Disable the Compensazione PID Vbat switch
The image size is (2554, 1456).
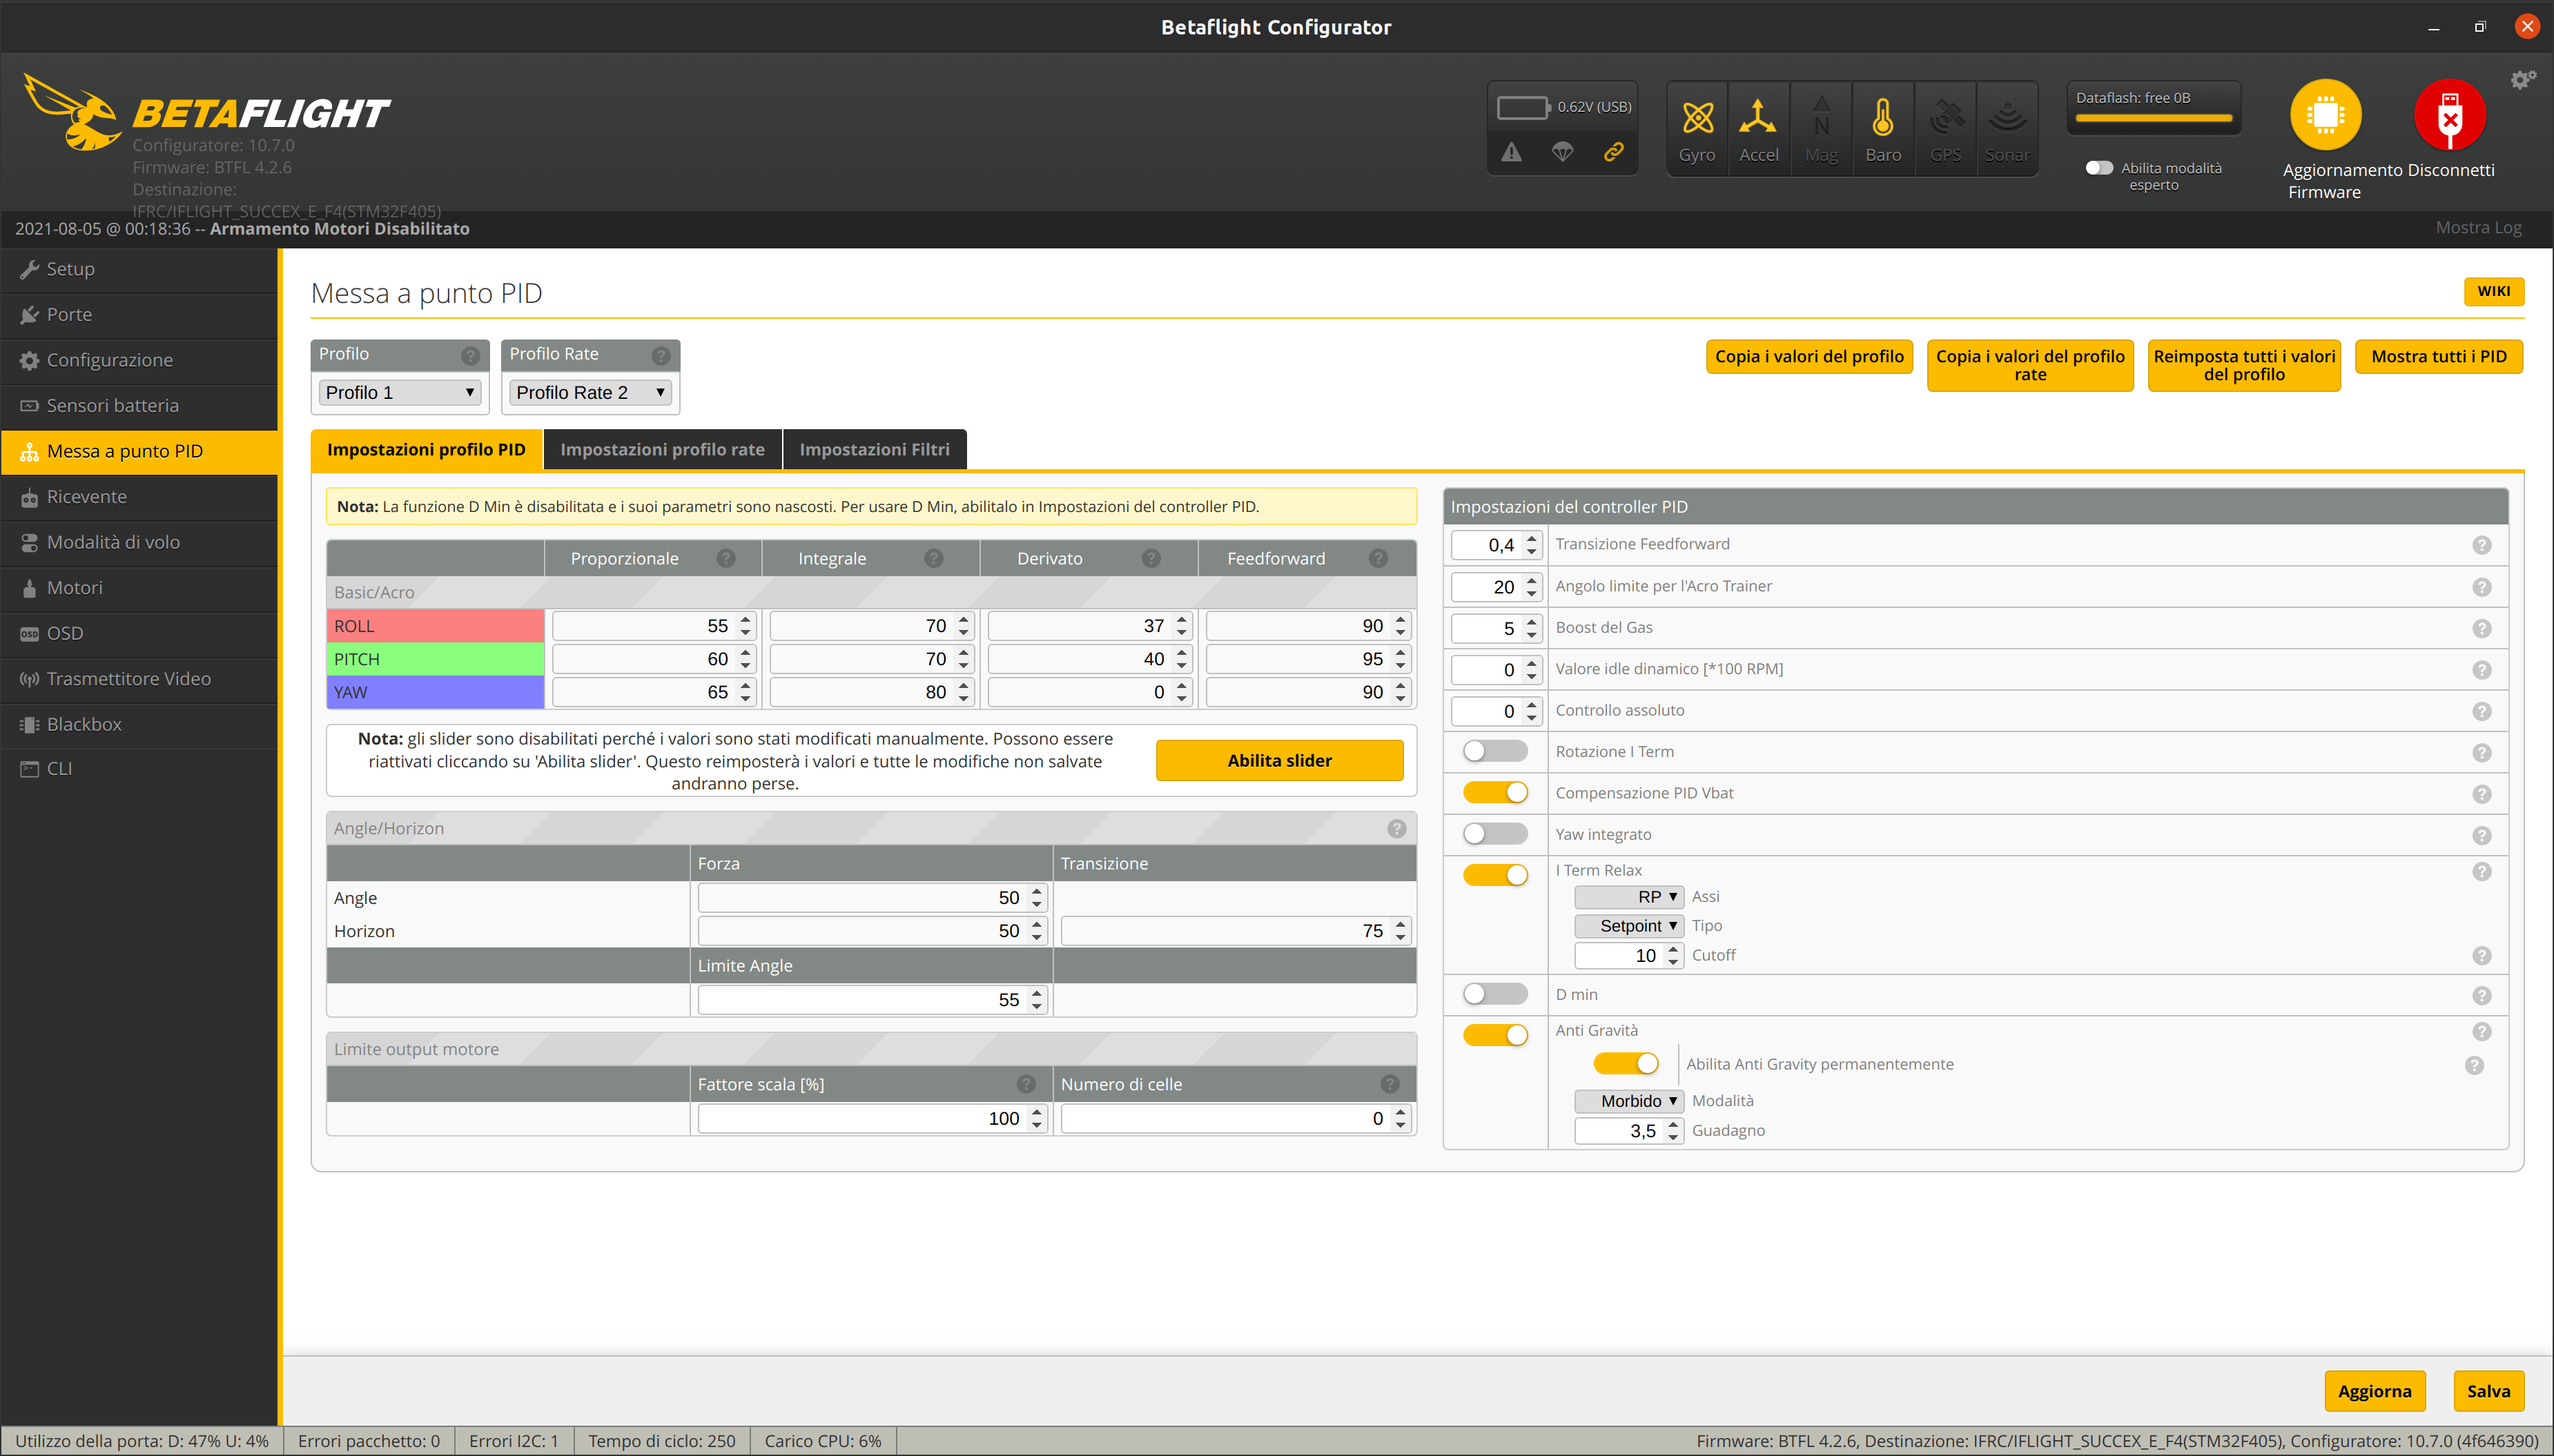1495,793
